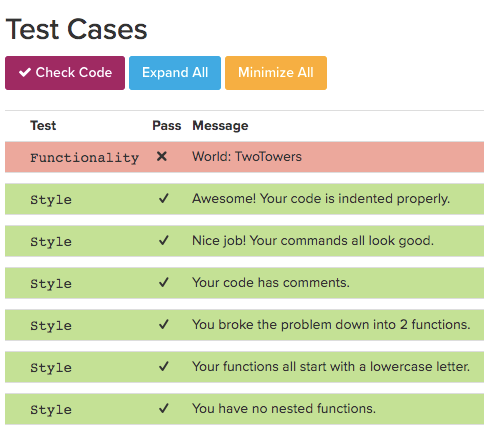Click the Minimize All button
493x445 pixels.
pos(276,73)
